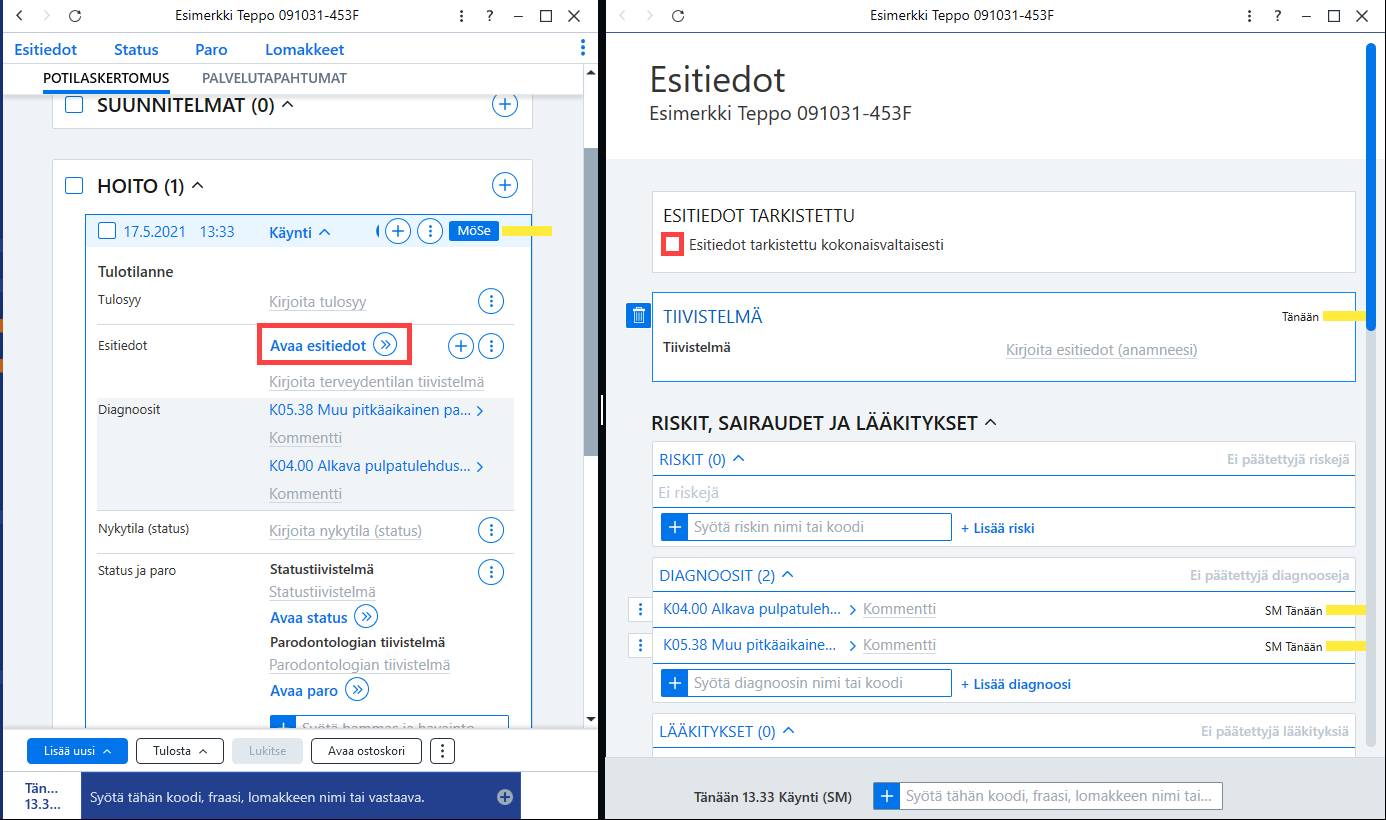Select the 17.5.2021 visit checkbox
Viewport: 1386px width, 820px height.
pos(108,232)
